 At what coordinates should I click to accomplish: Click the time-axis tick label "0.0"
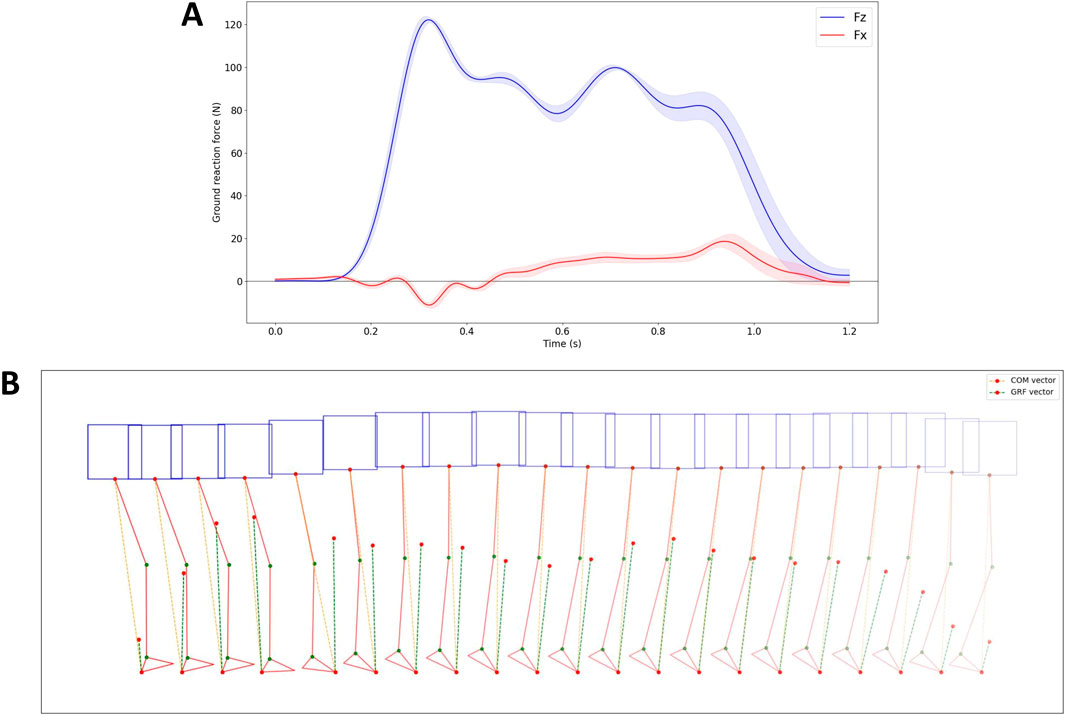tap(275, 332)
